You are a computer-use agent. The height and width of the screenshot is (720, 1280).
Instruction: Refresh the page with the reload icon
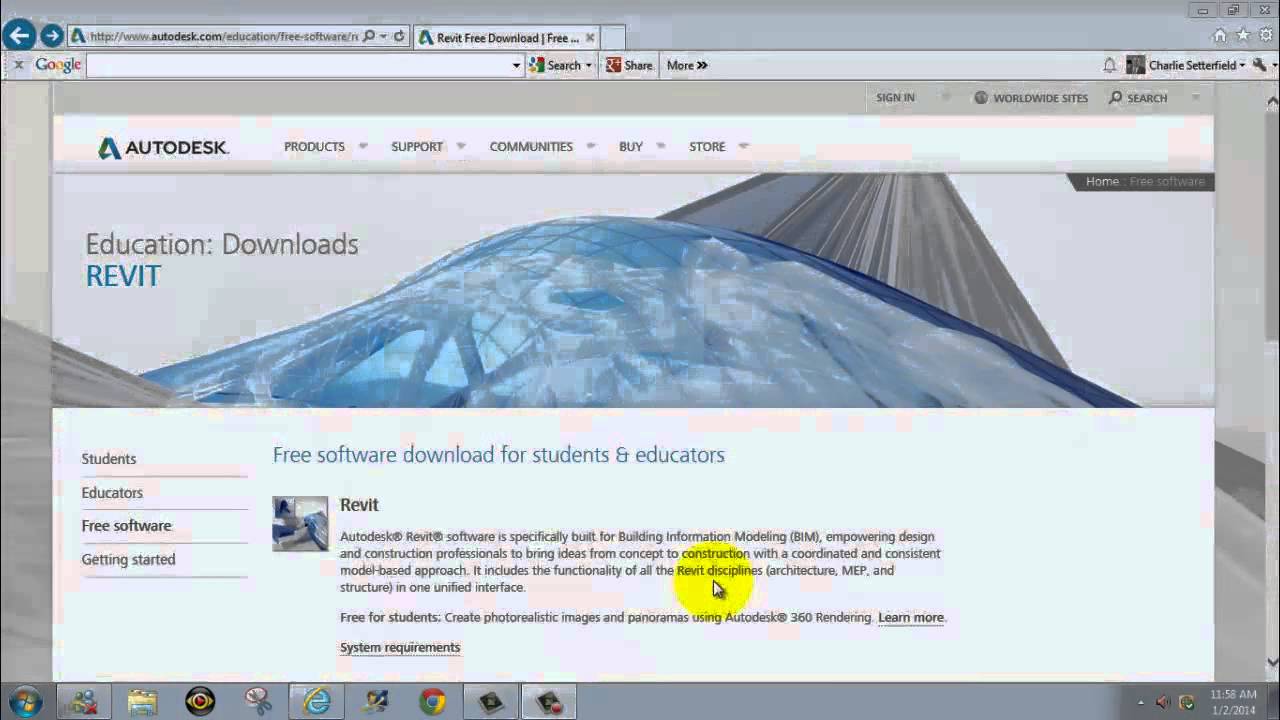click(x=399, y=37)
